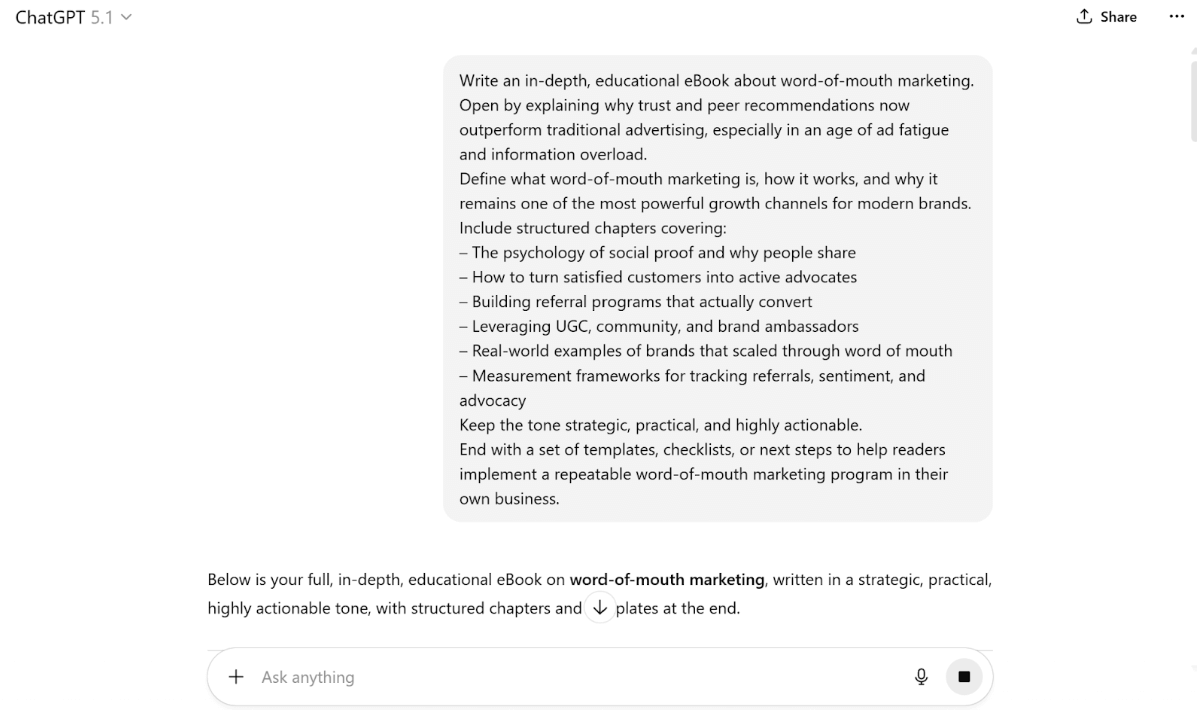
Task: Click the Share button to share this chat
Action: click(1106, 16)
